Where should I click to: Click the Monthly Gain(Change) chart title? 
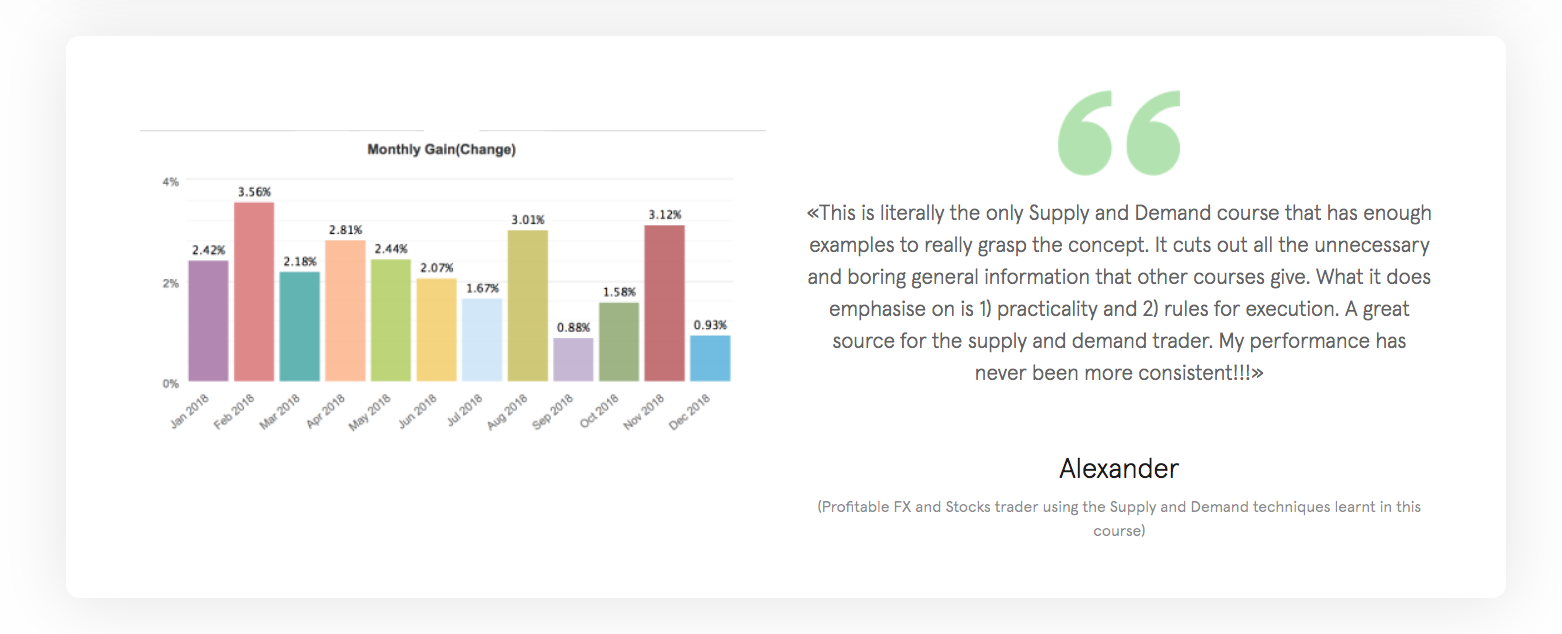pyautogui.click(x=441, y=150)
